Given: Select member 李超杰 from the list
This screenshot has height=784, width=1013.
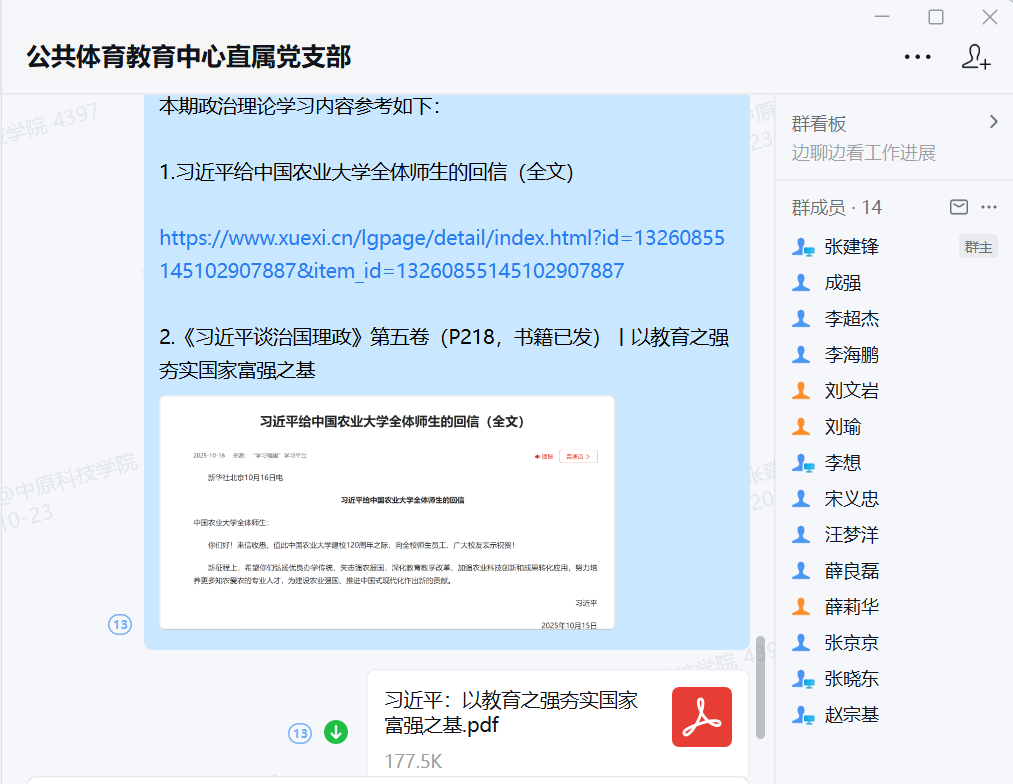Looking at the screenshot, I should pyautogui.click(x=852, y=319).
